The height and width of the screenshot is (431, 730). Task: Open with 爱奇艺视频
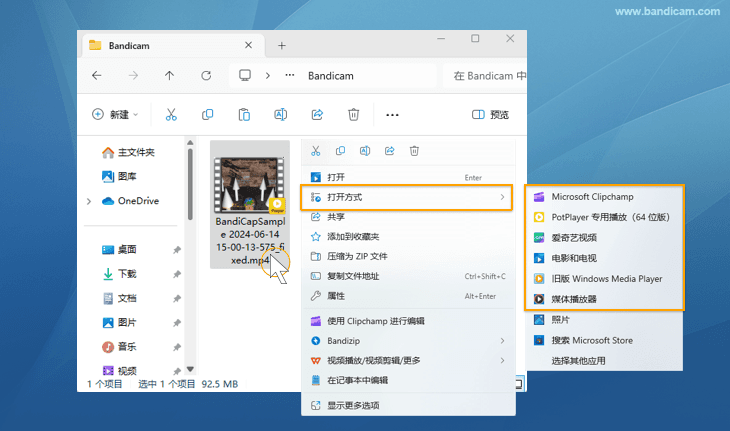pyautogui.click(x=604, y=238)
